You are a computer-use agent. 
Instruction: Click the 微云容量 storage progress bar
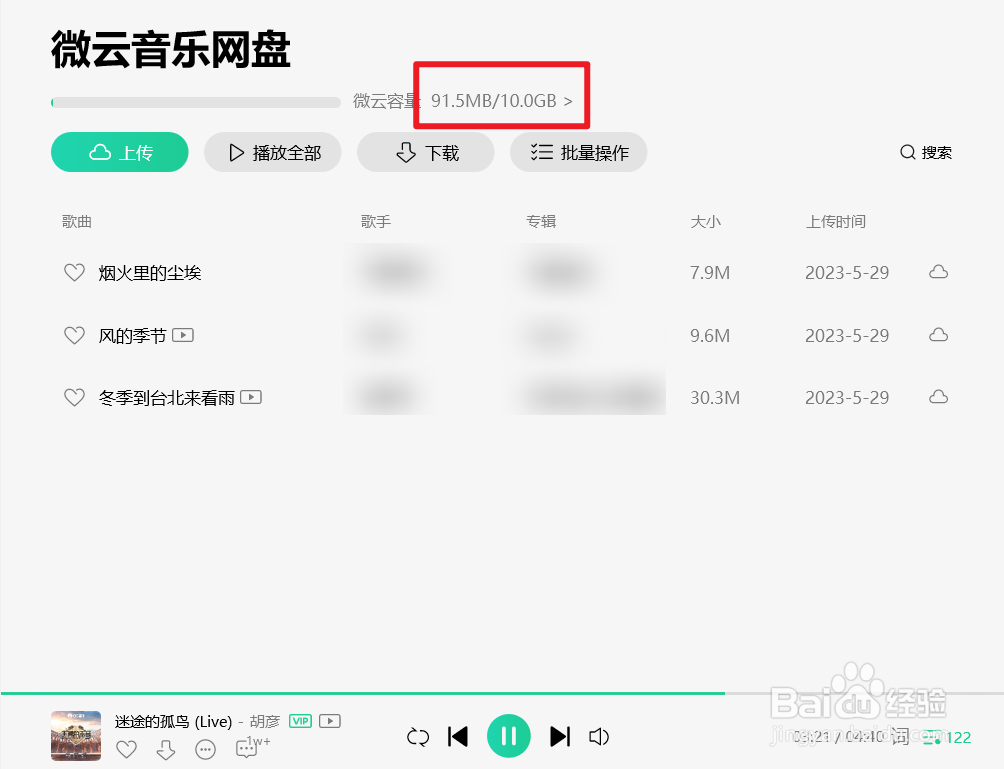[196, 102]
